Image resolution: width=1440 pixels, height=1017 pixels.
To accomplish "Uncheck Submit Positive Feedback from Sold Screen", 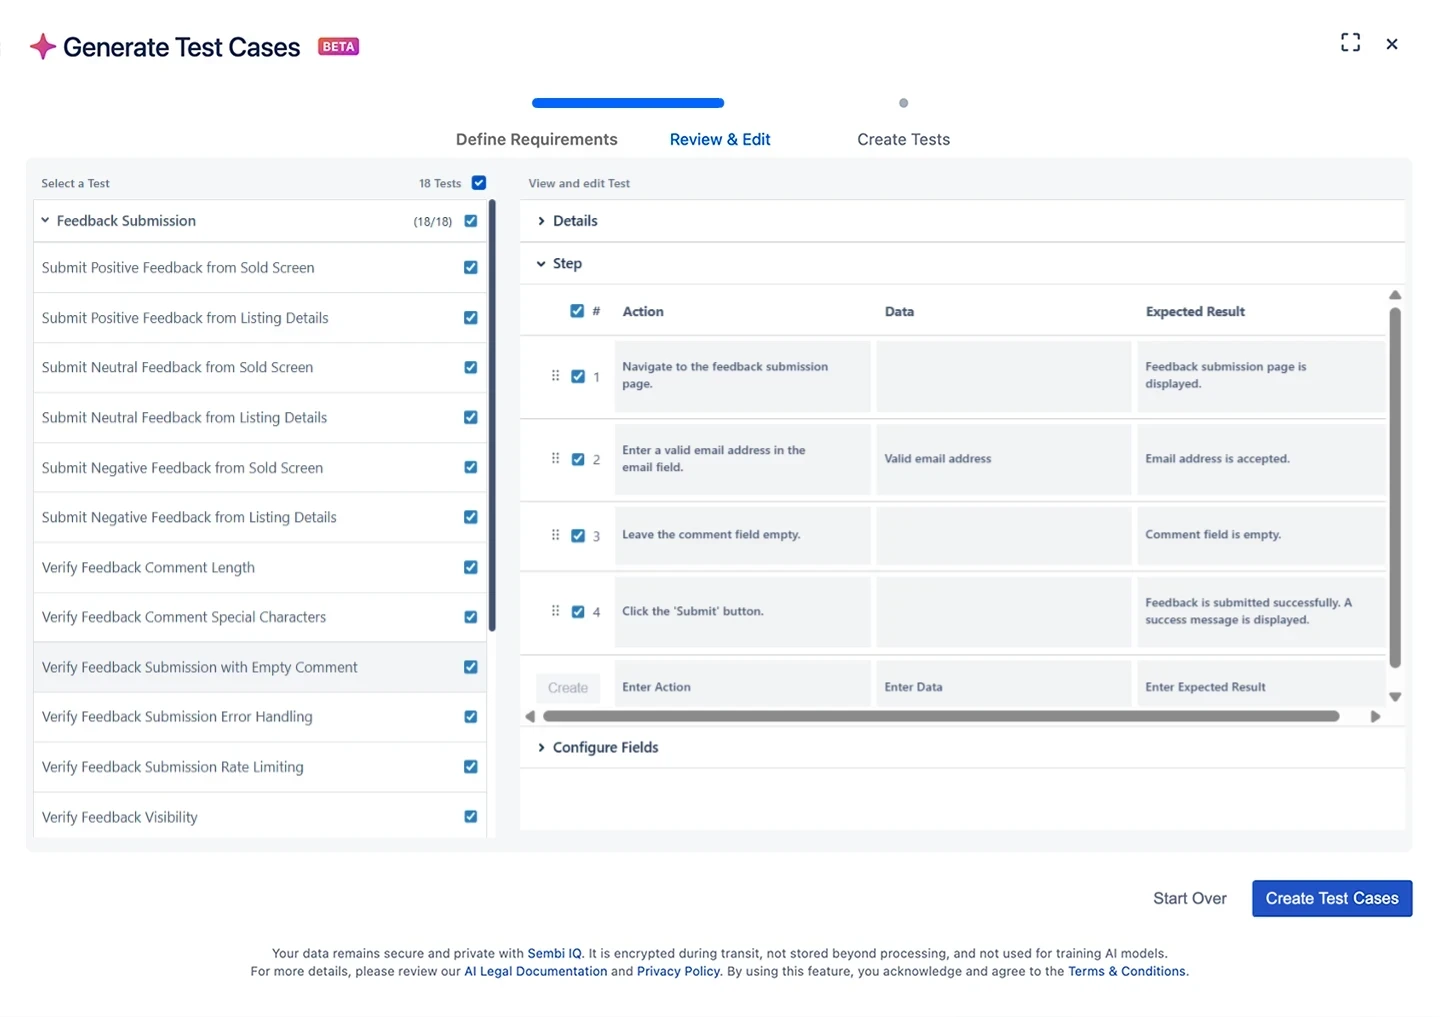I will [470, 268].
